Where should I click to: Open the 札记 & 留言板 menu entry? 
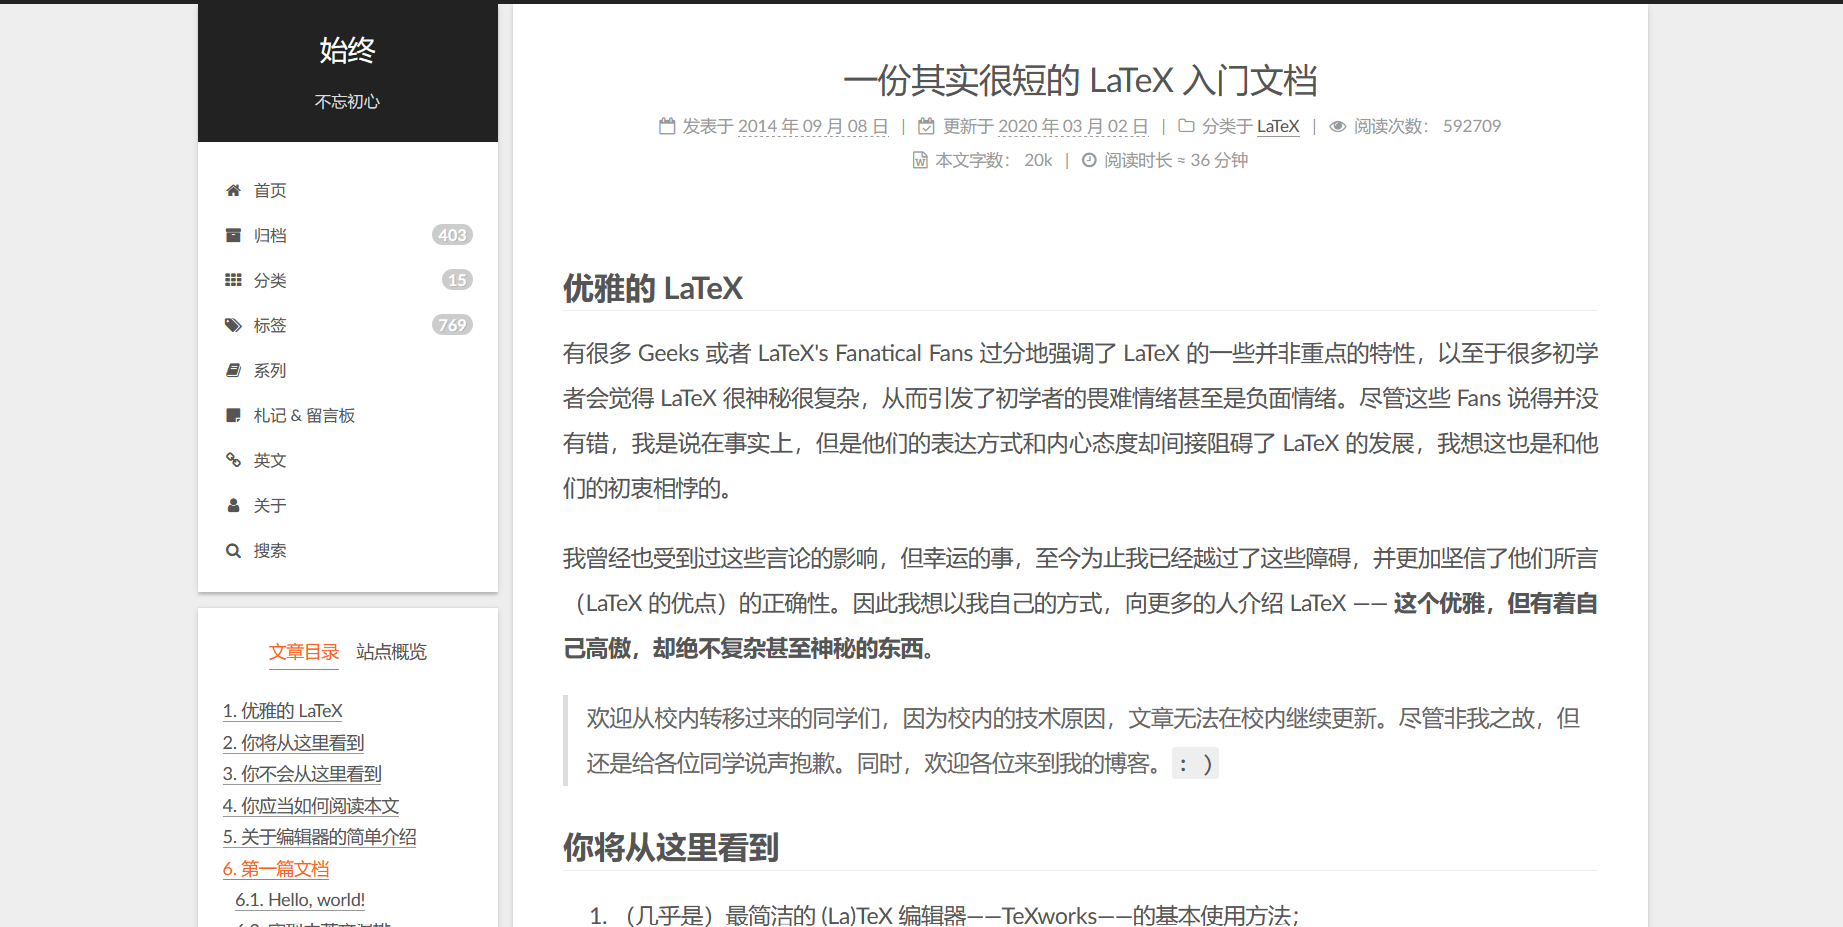[x=306, y=415]
